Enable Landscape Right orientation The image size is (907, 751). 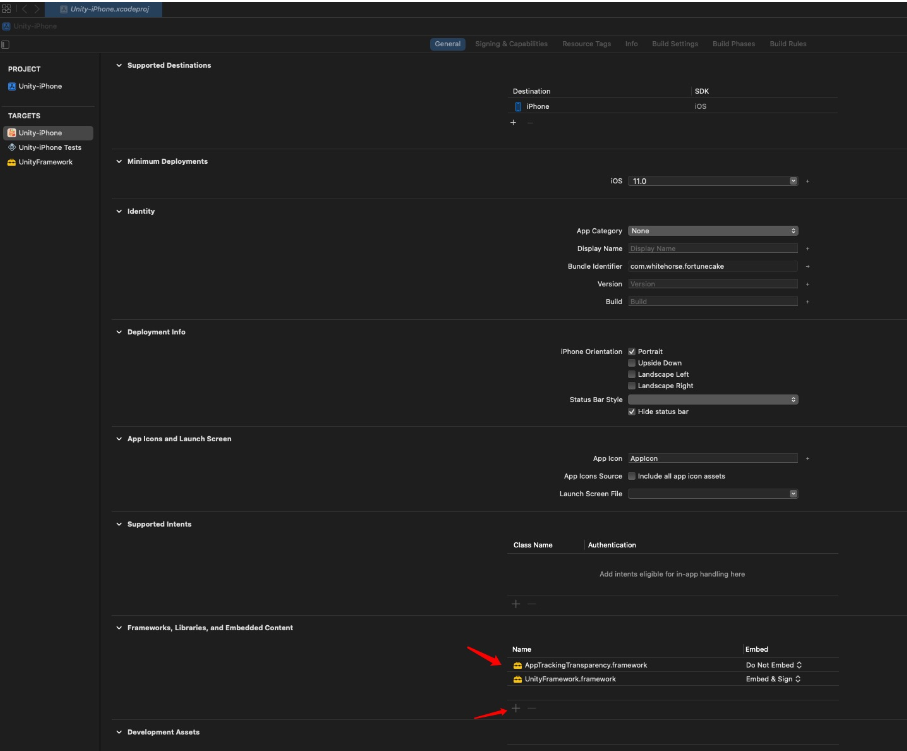tap(632, 386)
